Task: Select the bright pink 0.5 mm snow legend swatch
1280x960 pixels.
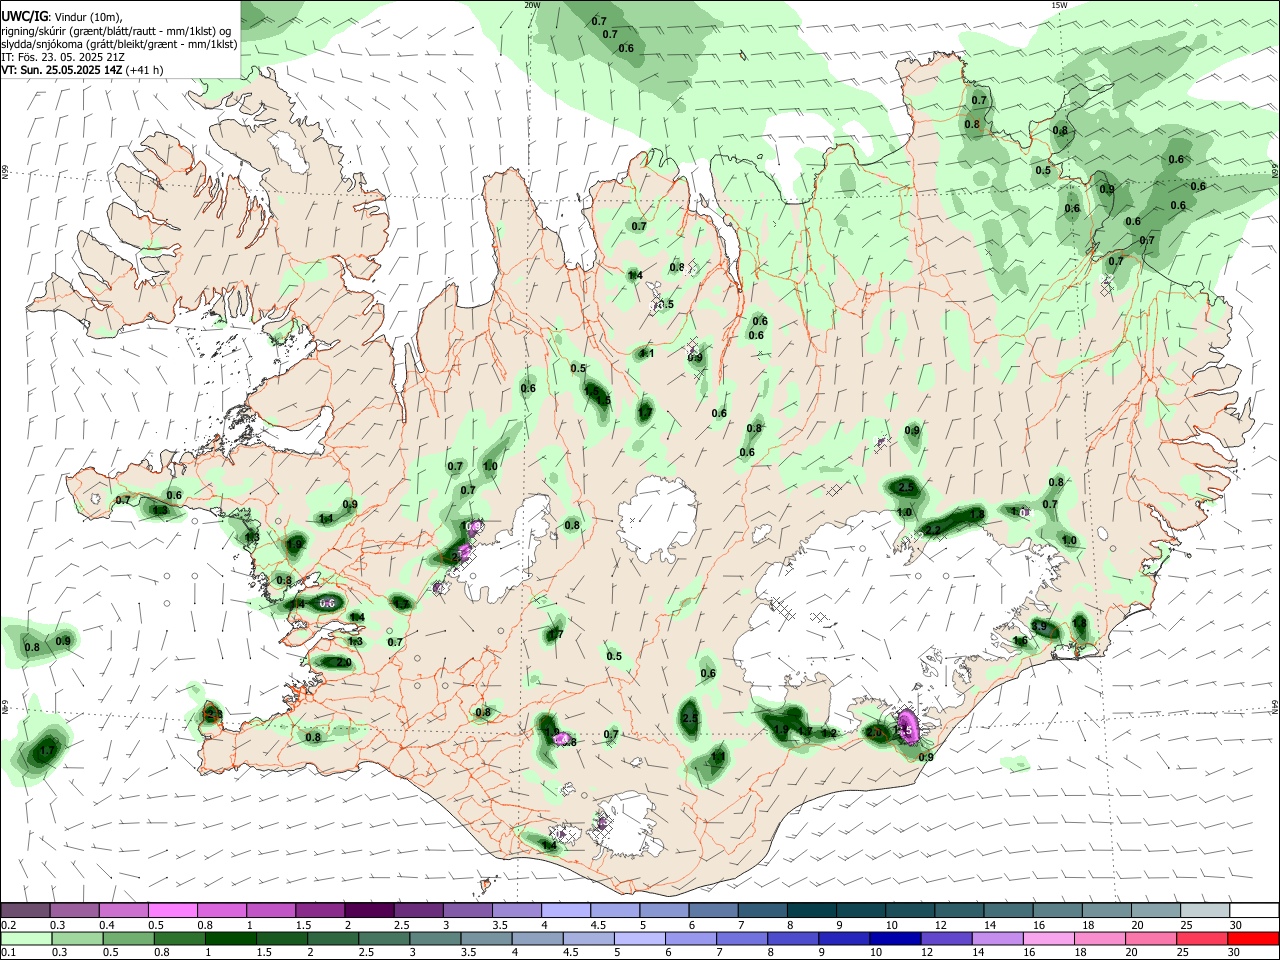Action: point(172,910)
